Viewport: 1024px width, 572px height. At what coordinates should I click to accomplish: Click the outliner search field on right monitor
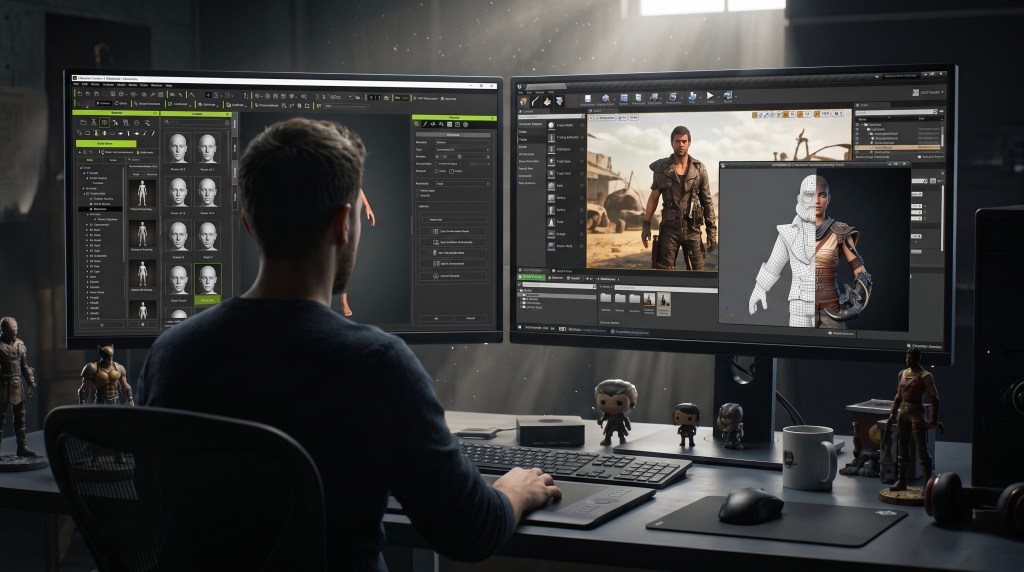coord(895,112)
